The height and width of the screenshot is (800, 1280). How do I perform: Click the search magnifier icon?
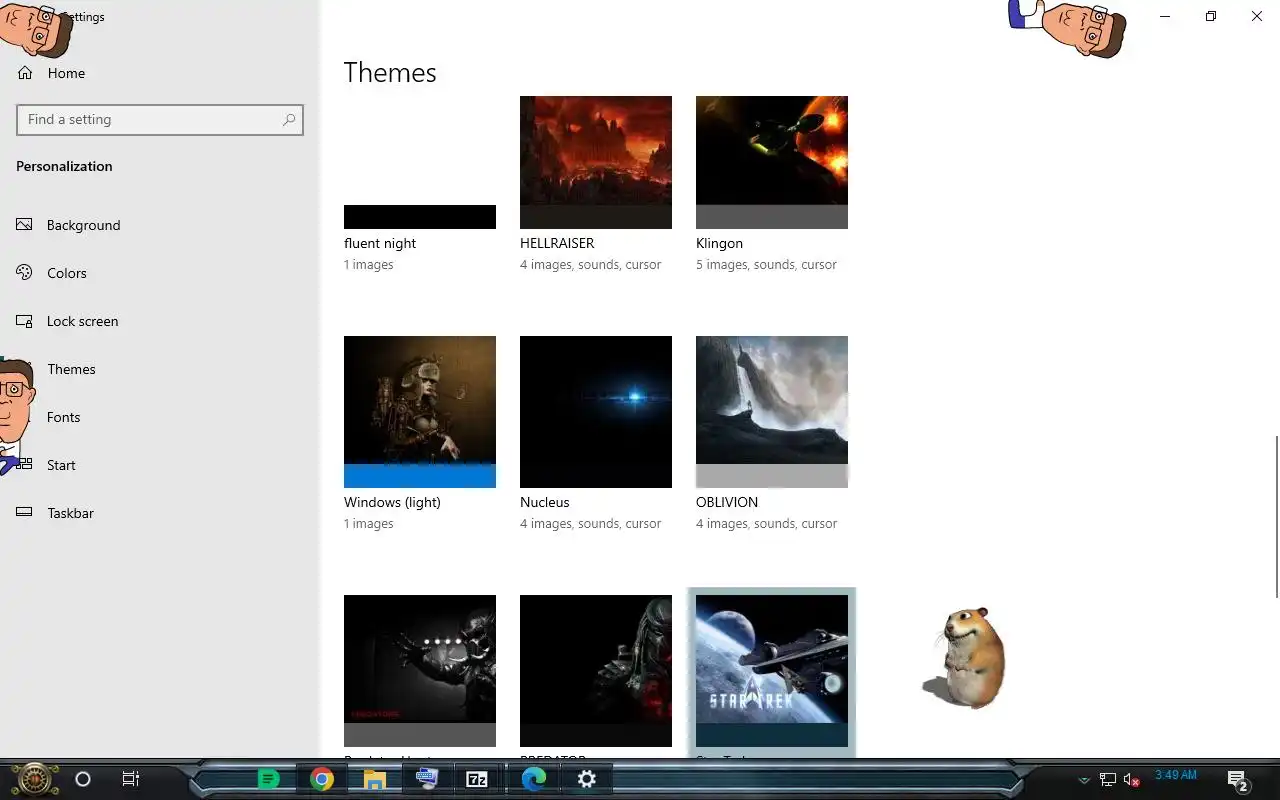[x=289, y=119]
